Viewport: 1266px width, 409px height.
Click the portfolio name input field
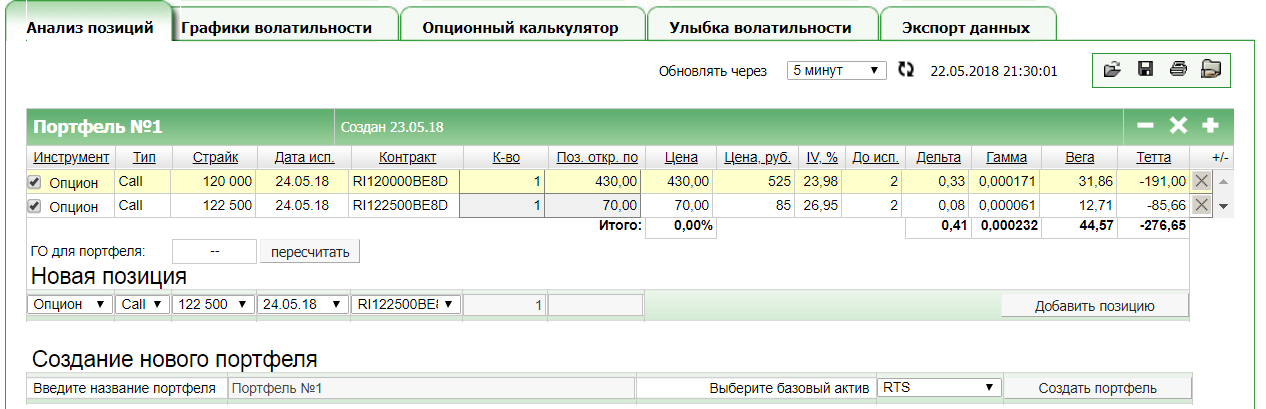tap(431, 388)
